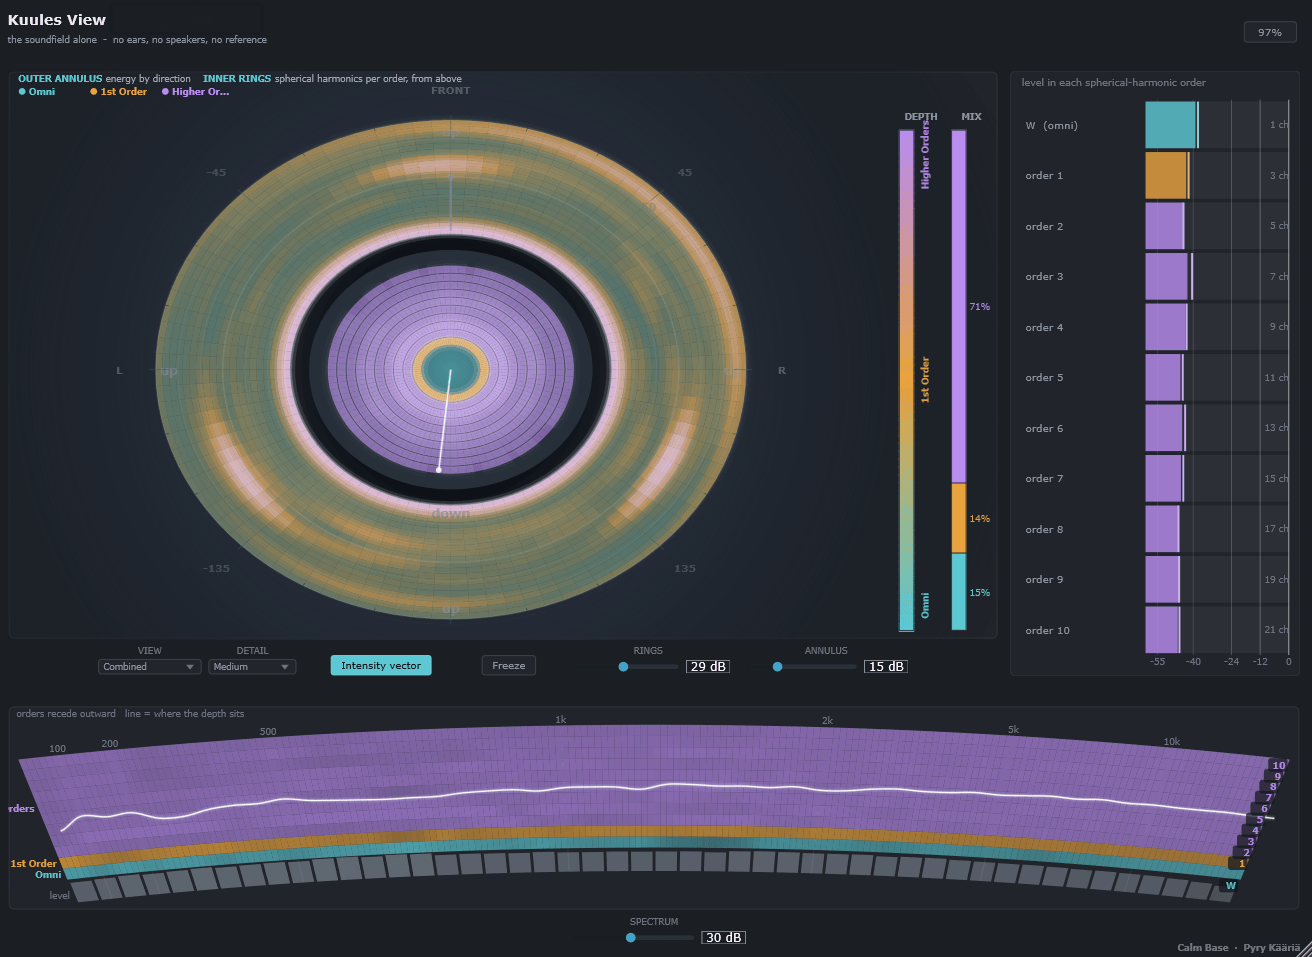The height and width of the screenshot is (957, 1312).
Task: Select the W tab in spectrum
Action: pos(1231,885)
